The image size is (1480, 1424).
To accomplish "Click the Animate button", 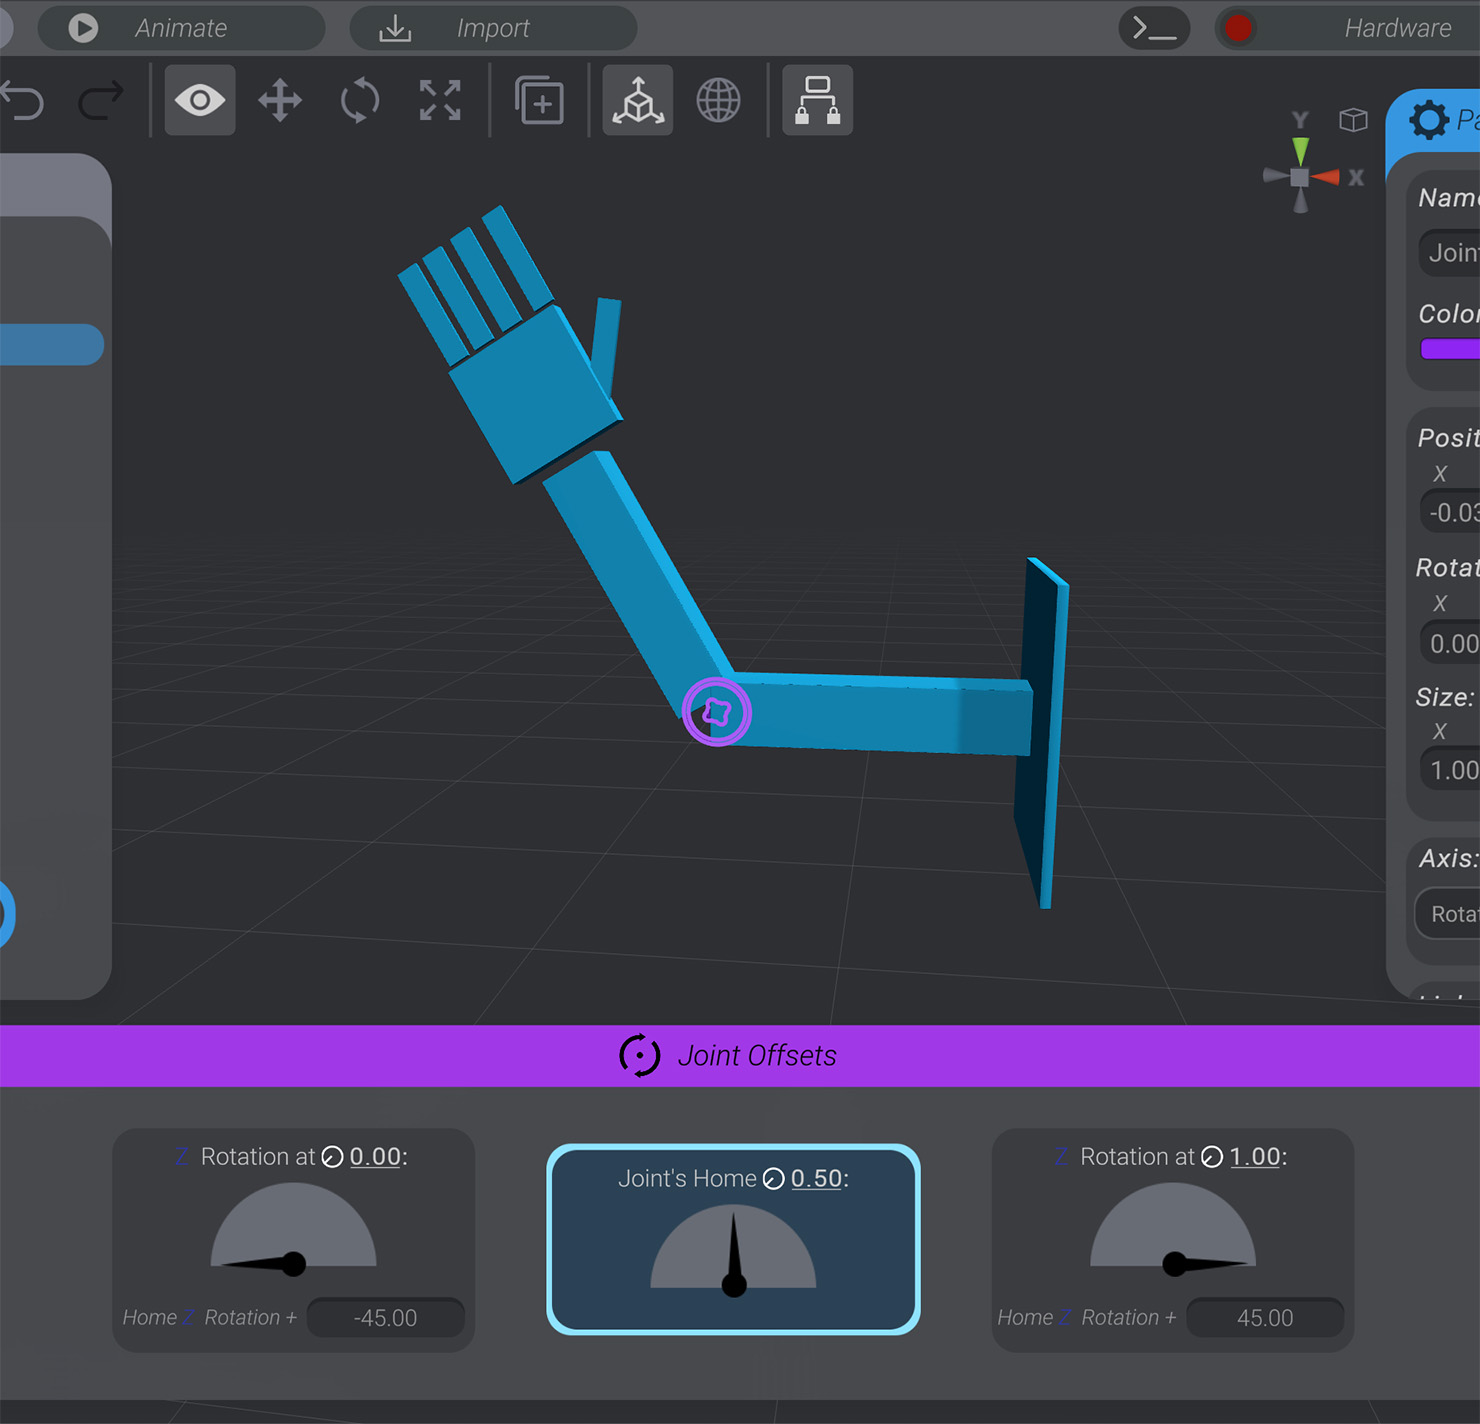I will click(181, 28).
